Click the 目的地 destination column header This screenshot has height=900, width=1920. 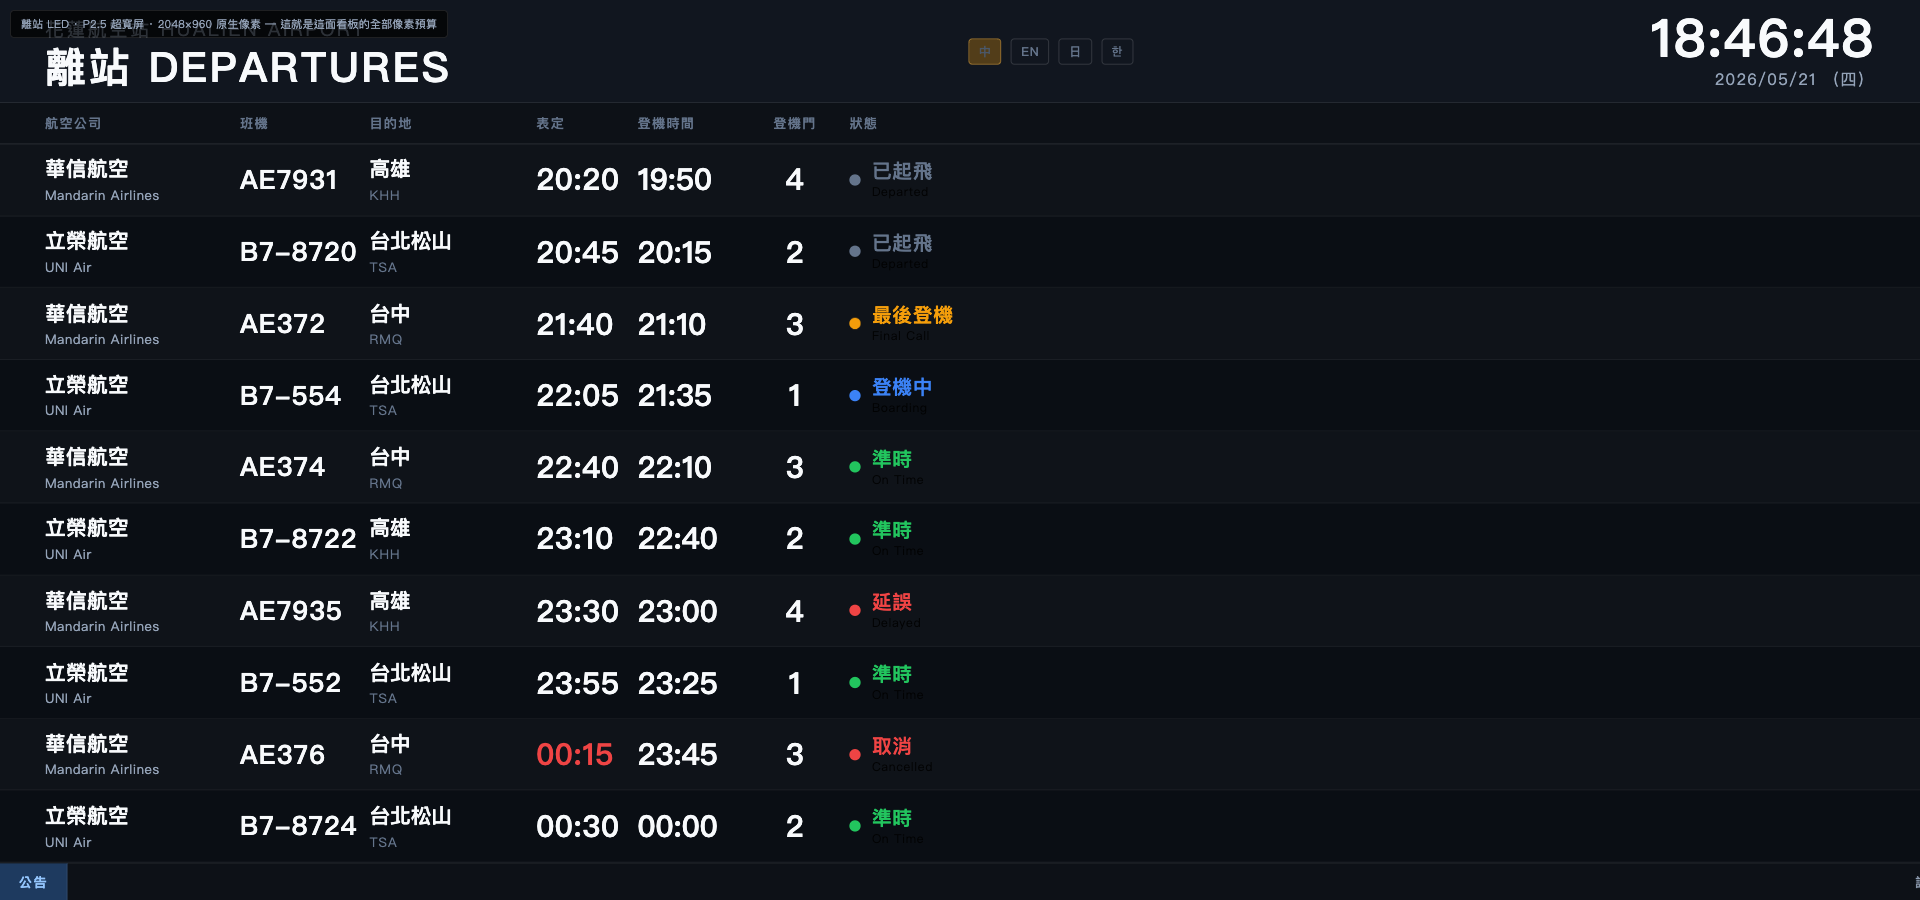point(391,124)
